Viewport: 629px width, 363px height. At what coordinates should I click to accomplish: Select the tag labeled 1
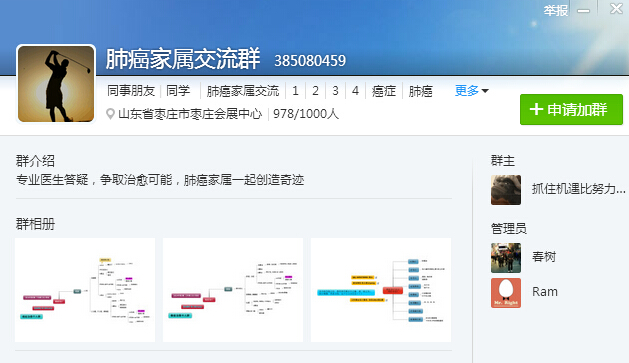pos(295,91)
